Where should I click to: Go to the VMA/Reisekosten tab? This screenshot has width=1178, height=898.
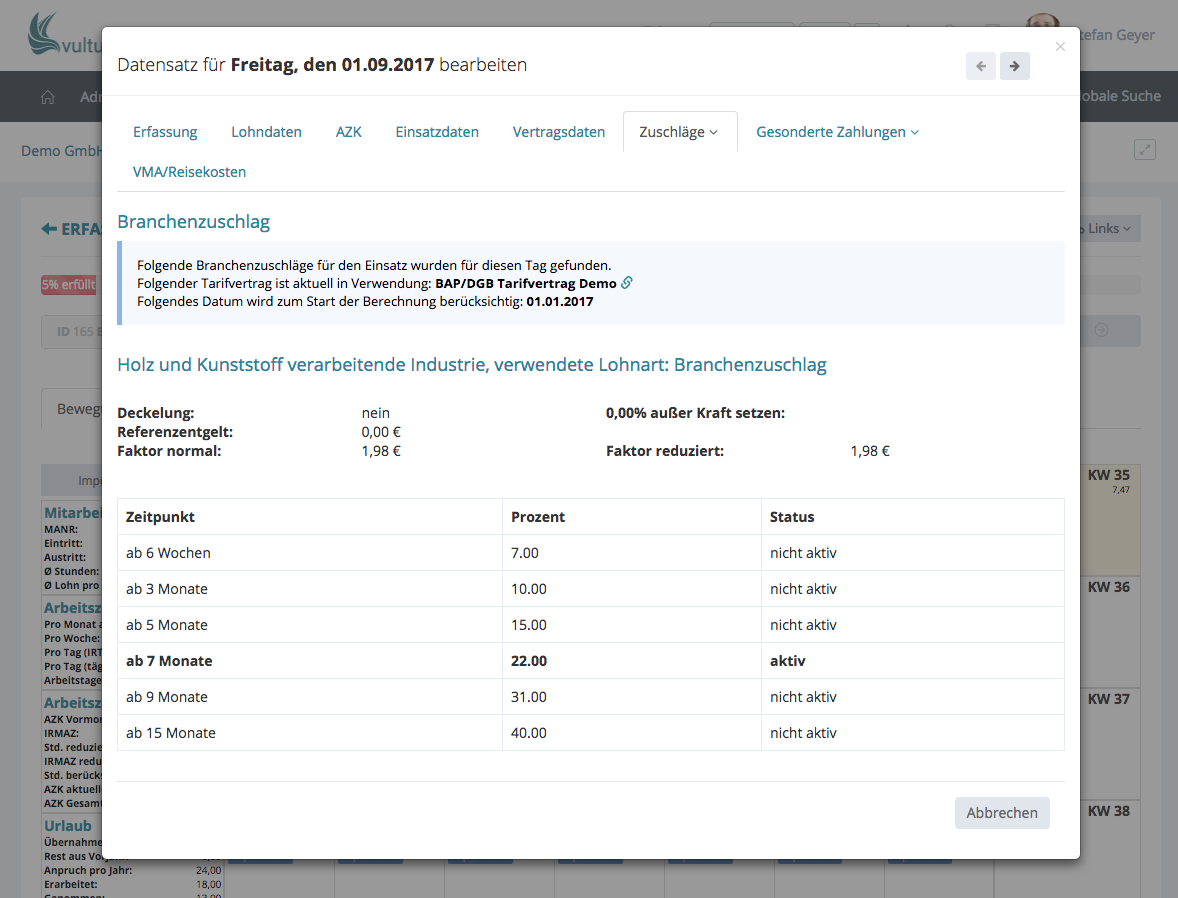pyautogui.click(x=189, y=172)
